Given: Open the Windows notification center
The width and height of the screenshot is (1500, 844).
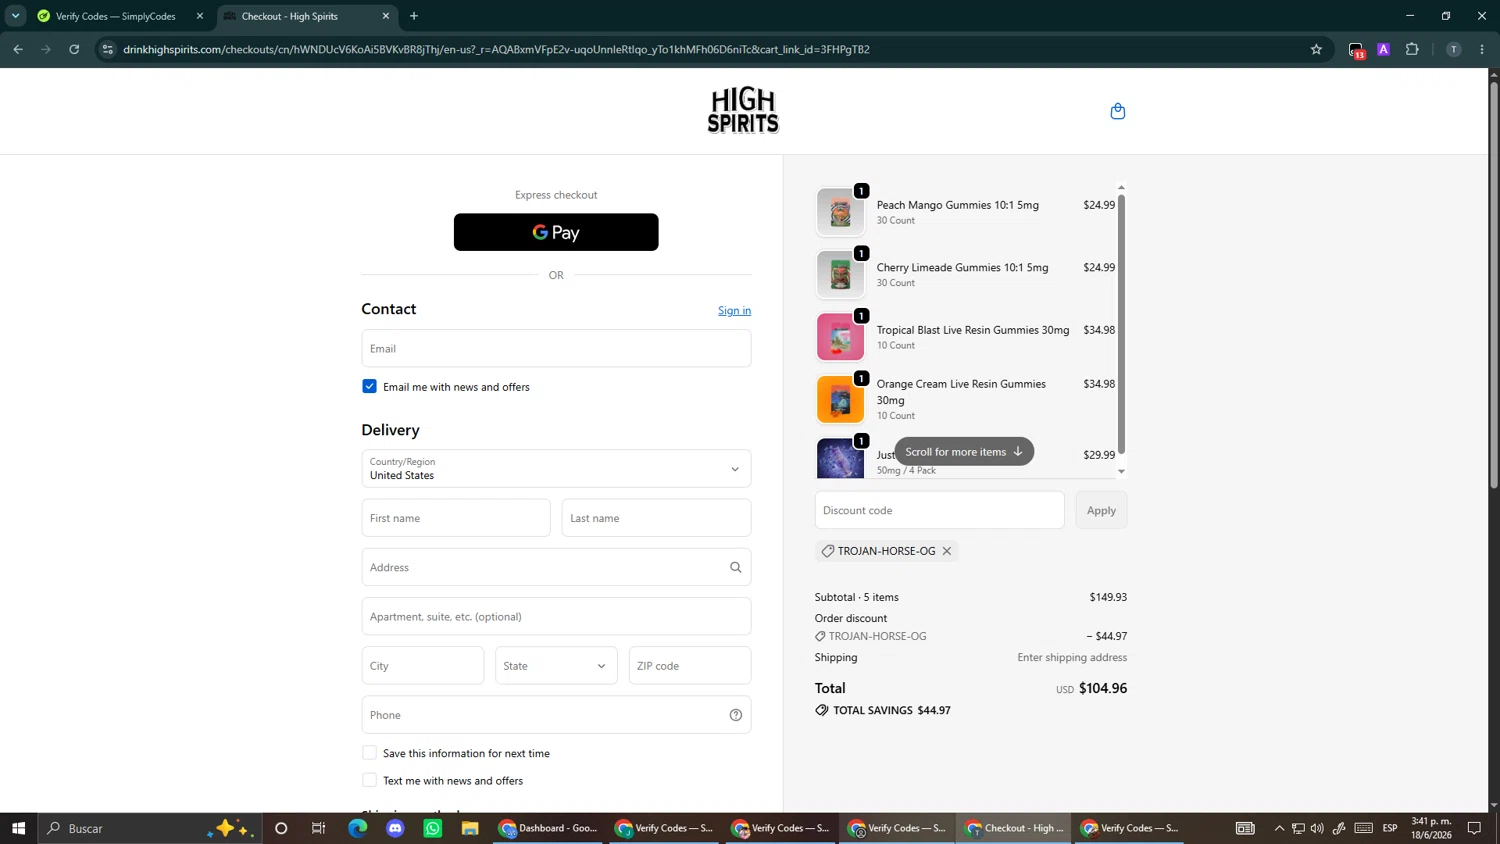Looking at the screenshot, I should 1474,828.
